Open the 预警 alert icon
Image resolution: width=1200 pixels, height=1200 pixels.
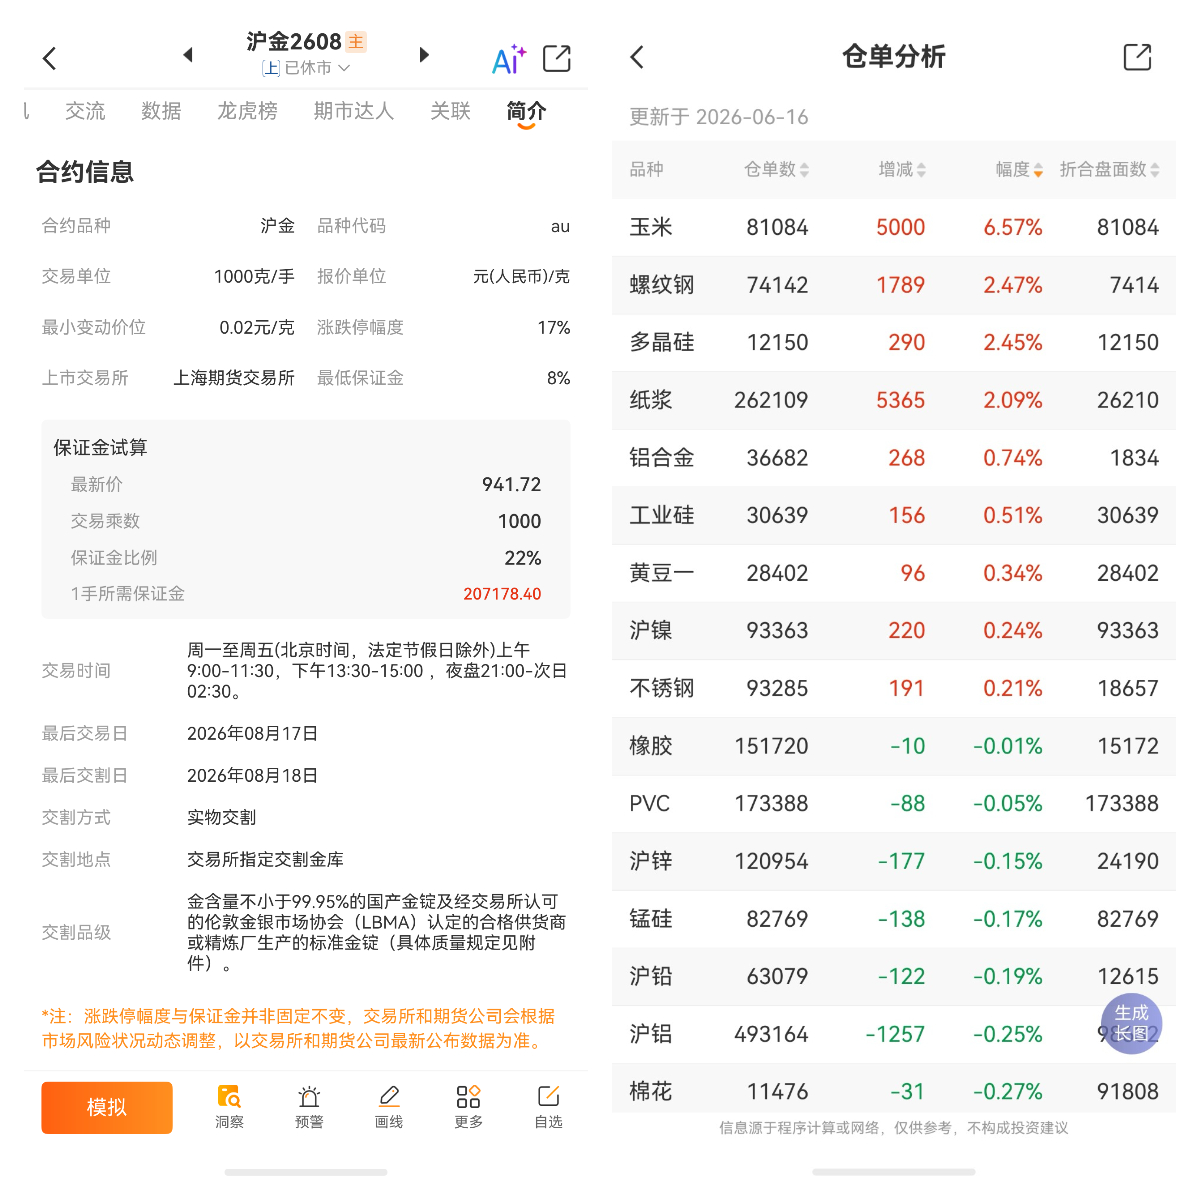[x=309, y=1107]
